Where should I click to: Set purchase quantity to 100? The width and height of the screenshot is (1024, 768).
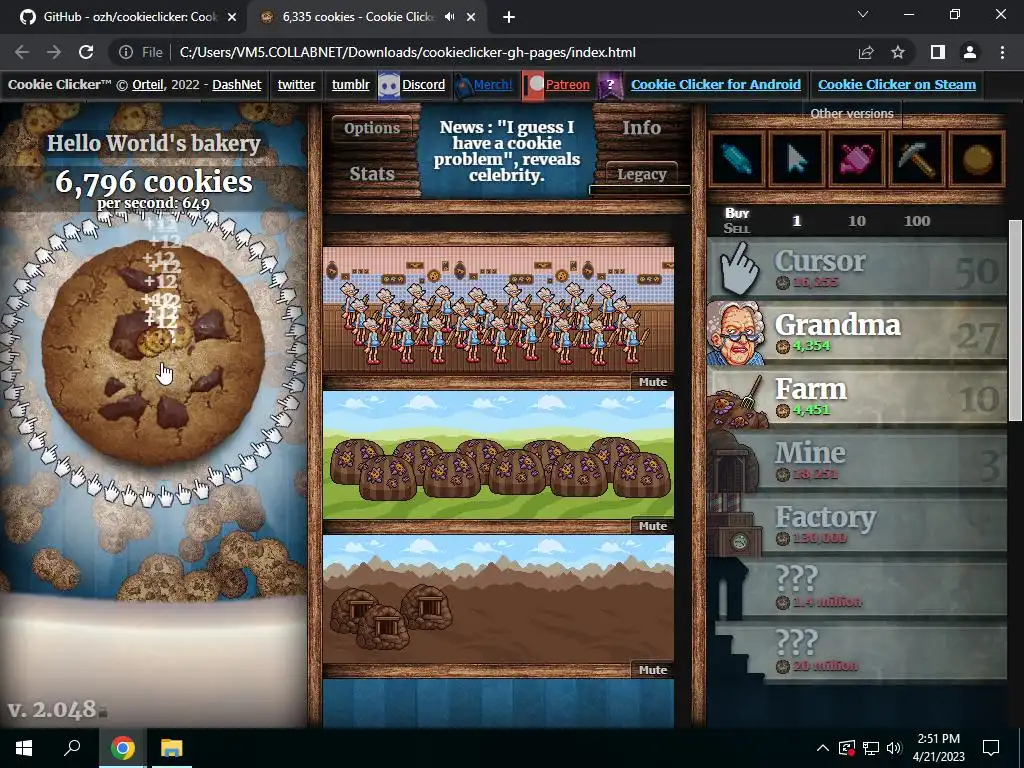coord(917,221)
